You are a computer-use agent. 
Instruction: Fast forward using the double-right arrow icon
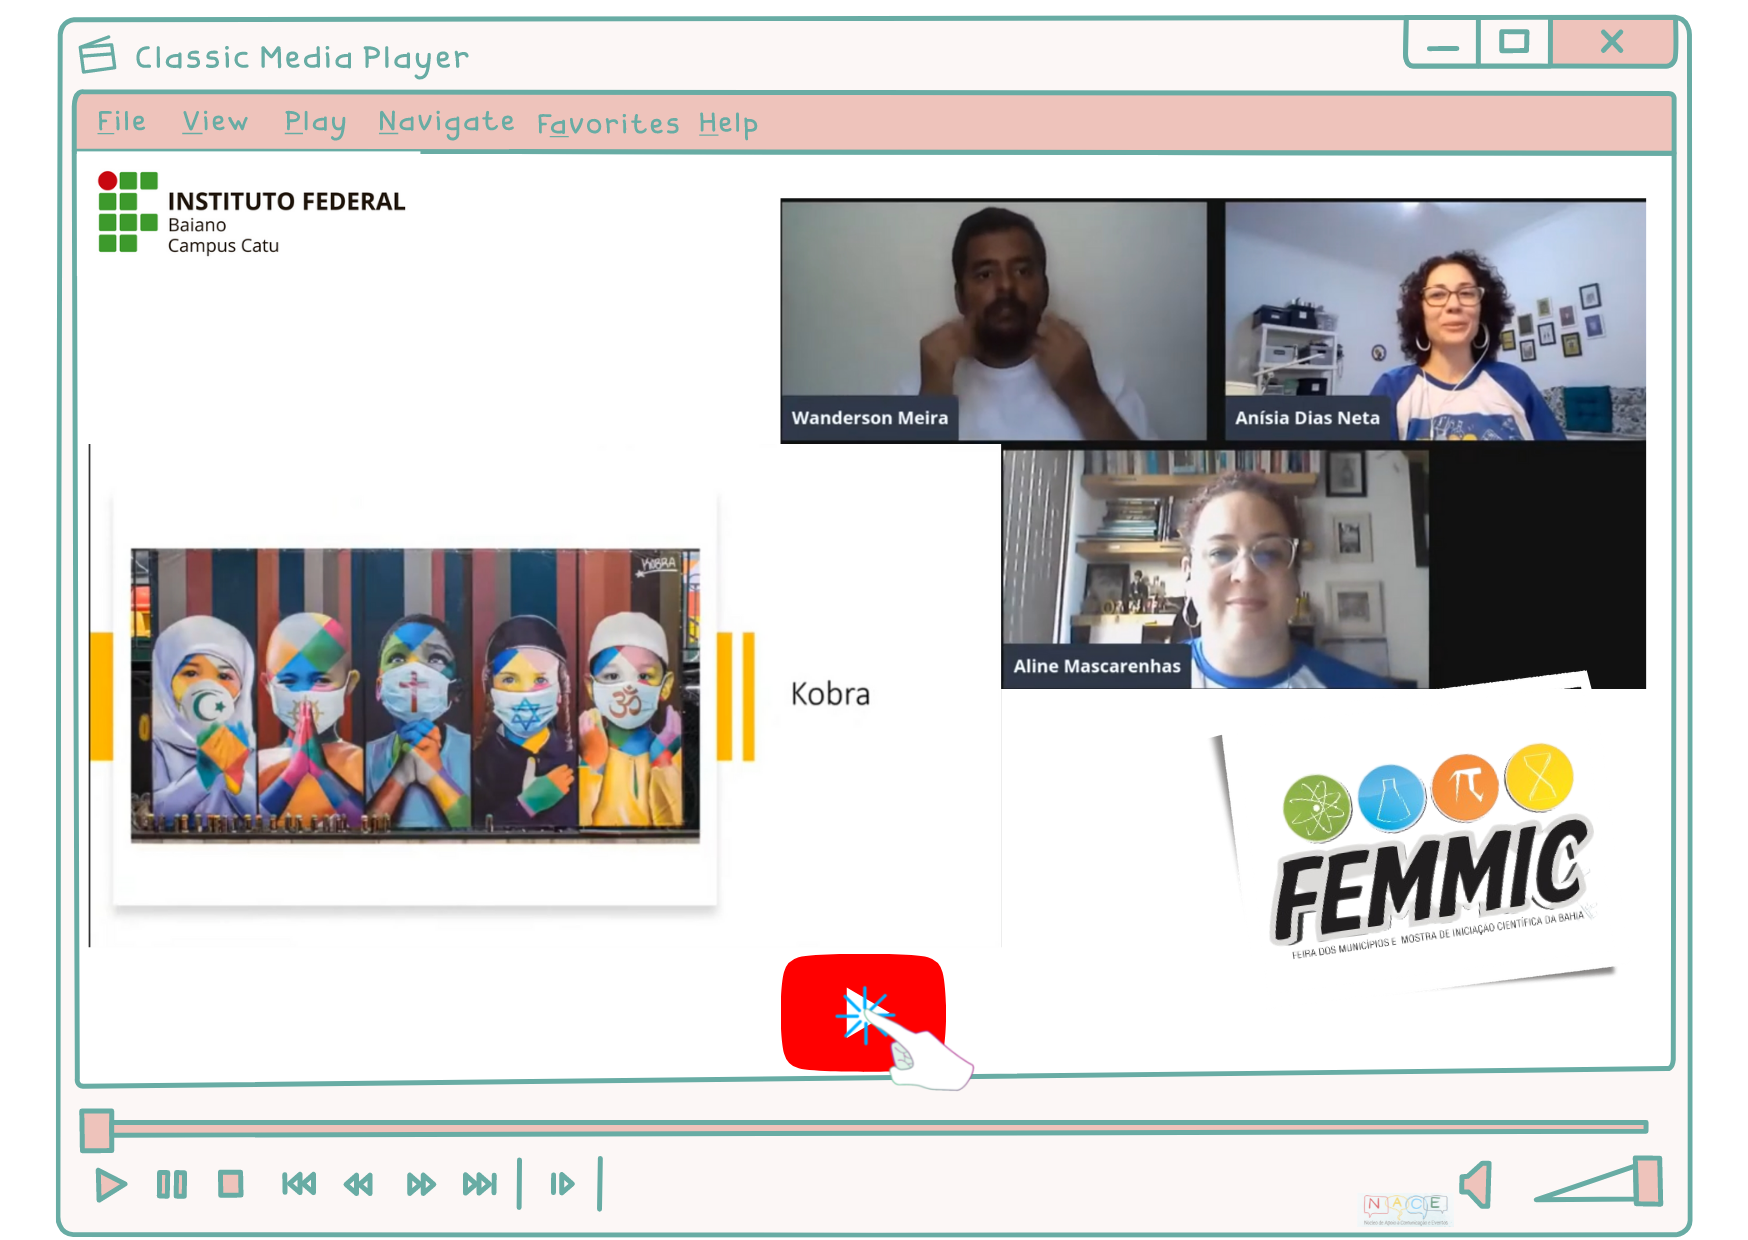(x=421, y=1185)
